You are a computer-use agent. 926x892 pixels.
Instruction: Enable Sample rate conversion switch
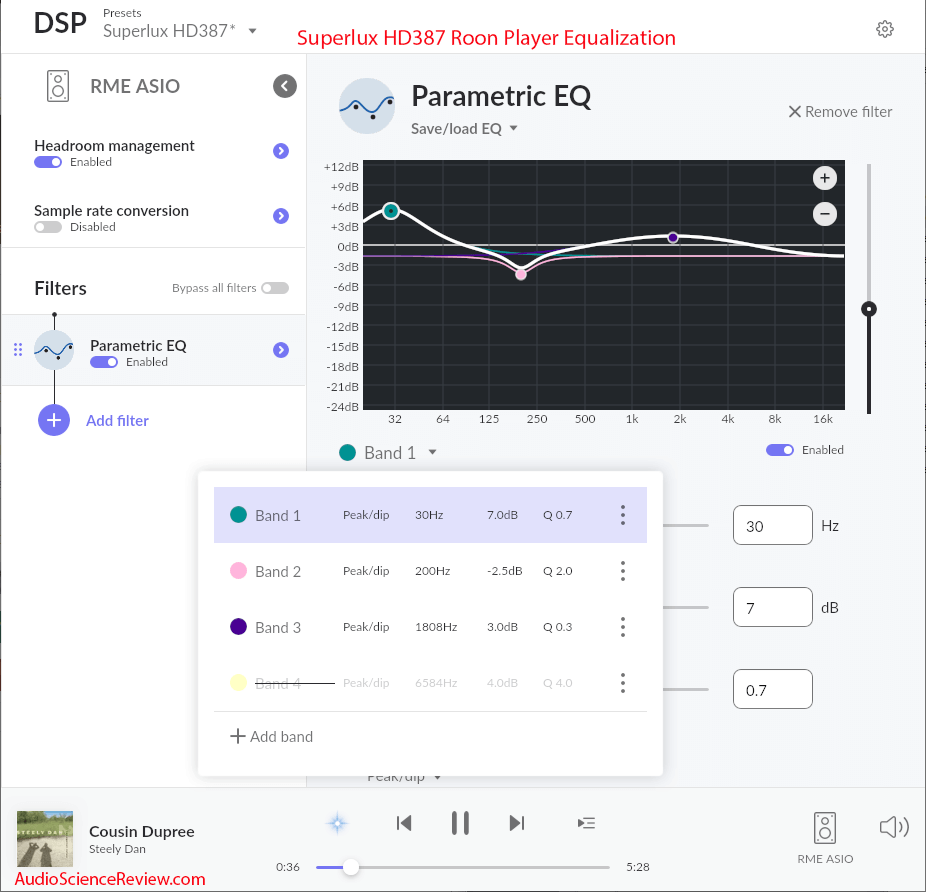[48, 227]
